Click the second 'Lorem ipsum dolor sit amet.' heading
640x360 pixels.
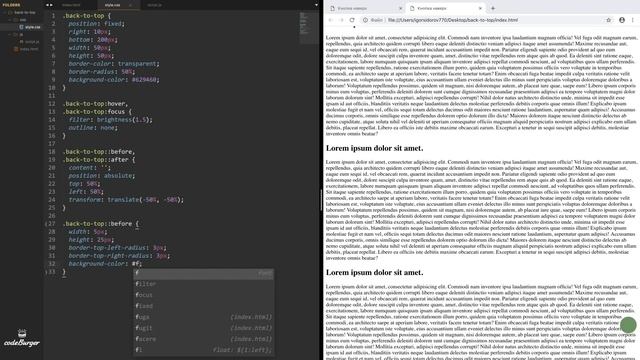pyautogui.click(x=374, y=273)
